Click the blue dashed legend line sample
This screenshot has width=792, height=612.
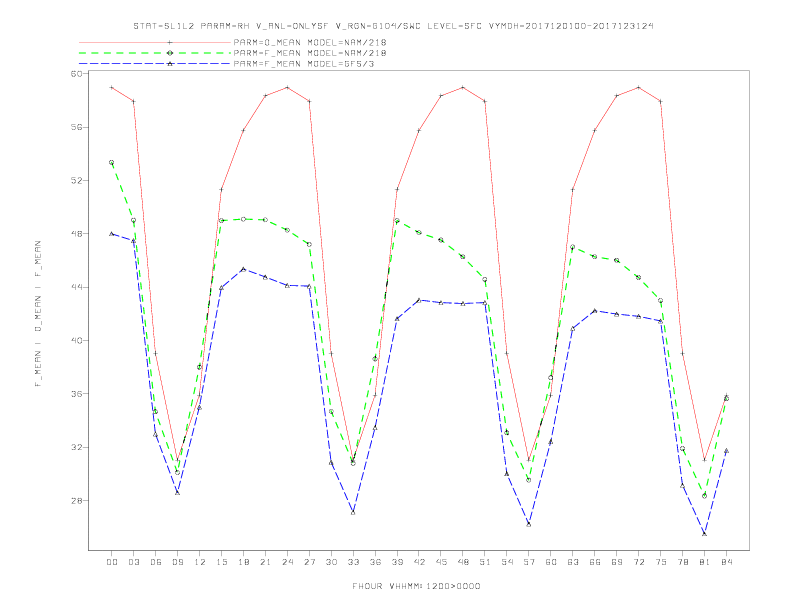(155, 64)
